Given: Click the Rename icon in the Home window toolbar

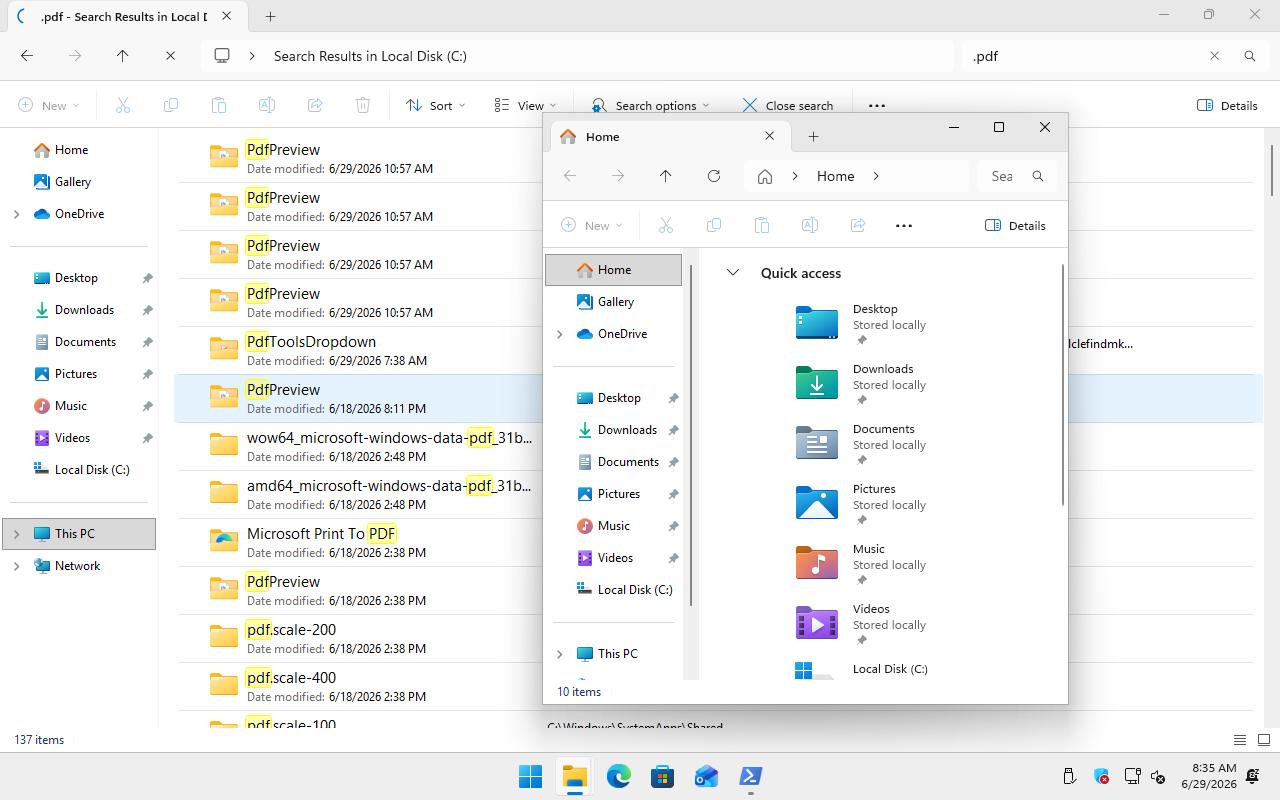Looking at the screenshot, I should 810,225.
